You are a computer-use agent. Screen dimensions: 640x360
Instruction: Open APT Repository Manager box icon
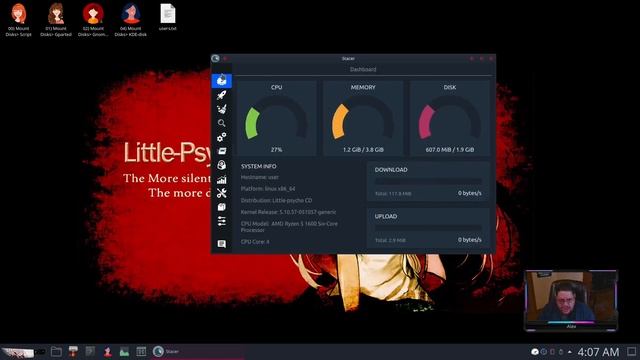tap(222, 207)
